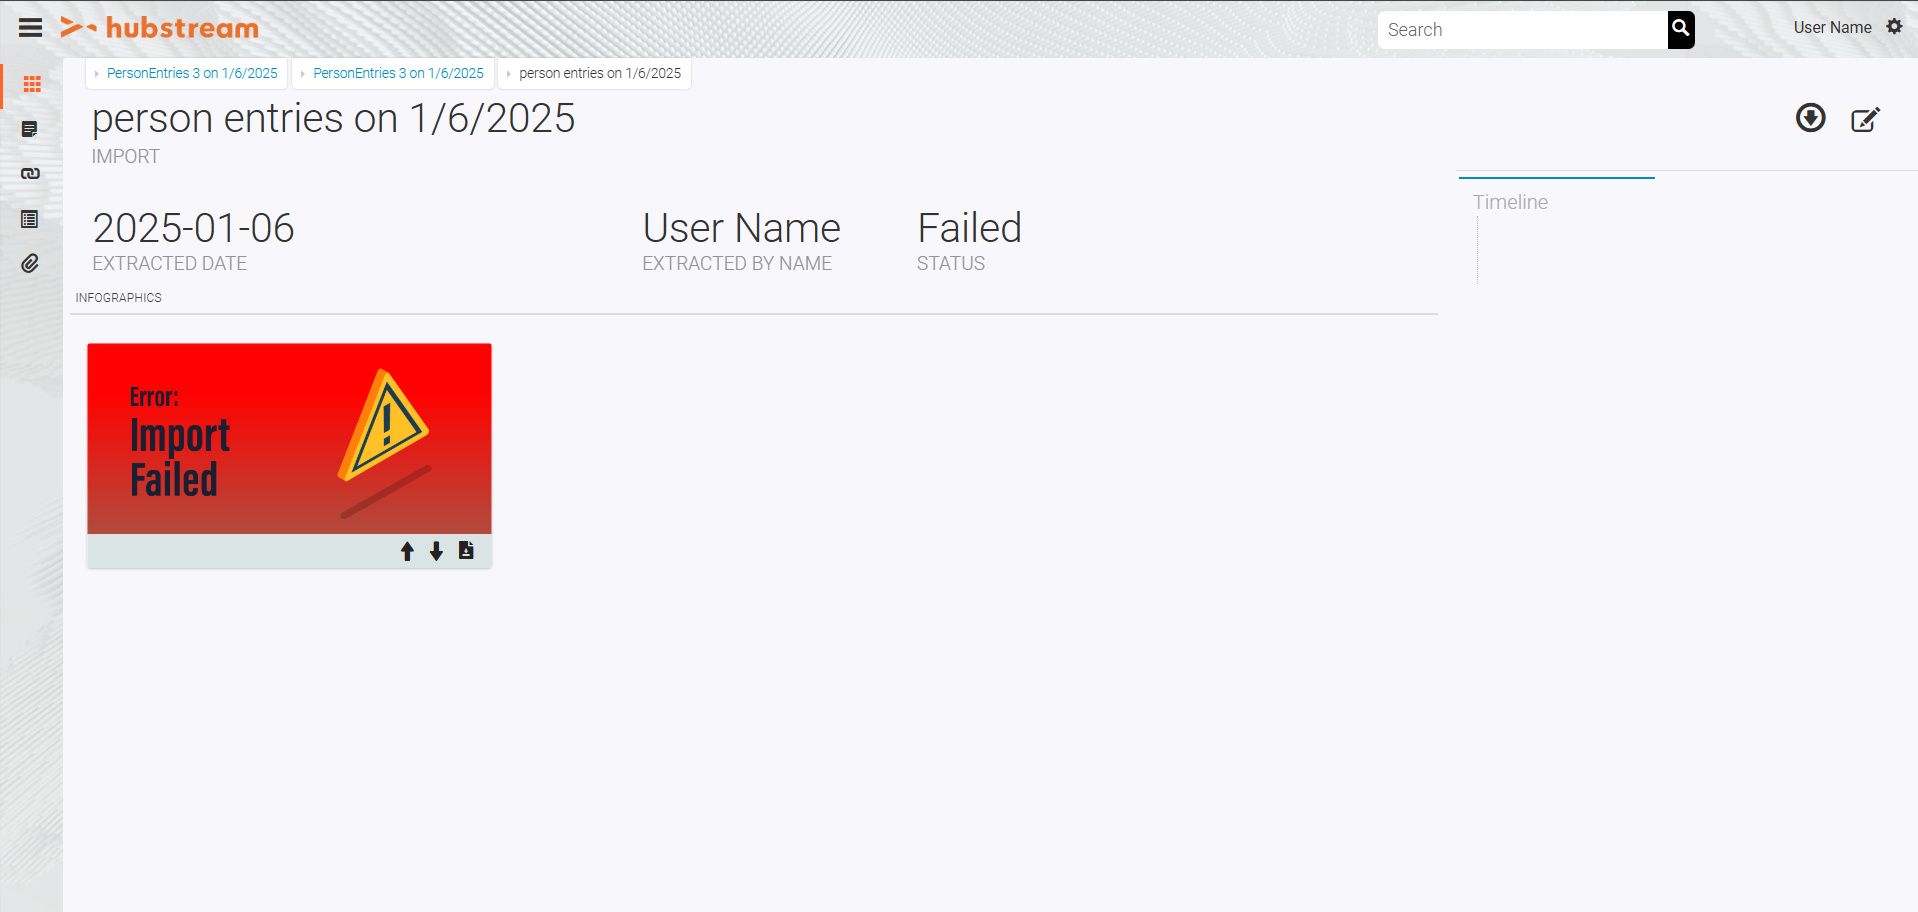Screen dimensions: 1918x912
Task: Click the hubstream logo
Action: click(160, 28)
